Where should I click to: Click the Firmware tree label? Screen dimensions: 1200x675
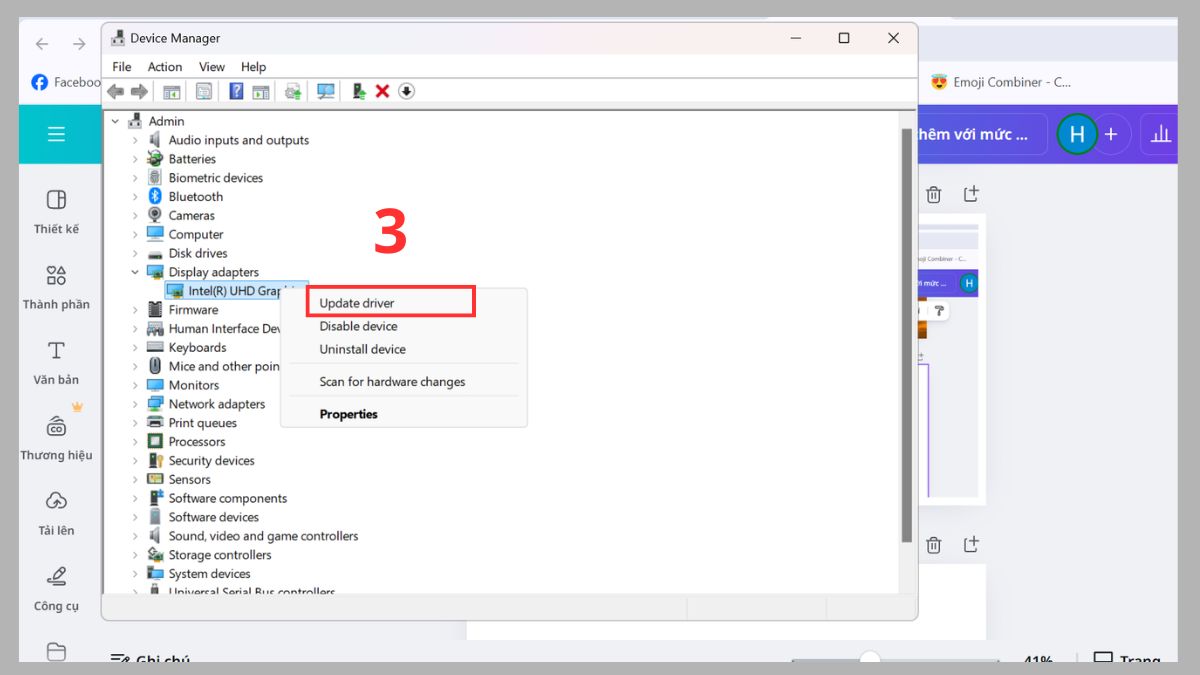(193, 310)
